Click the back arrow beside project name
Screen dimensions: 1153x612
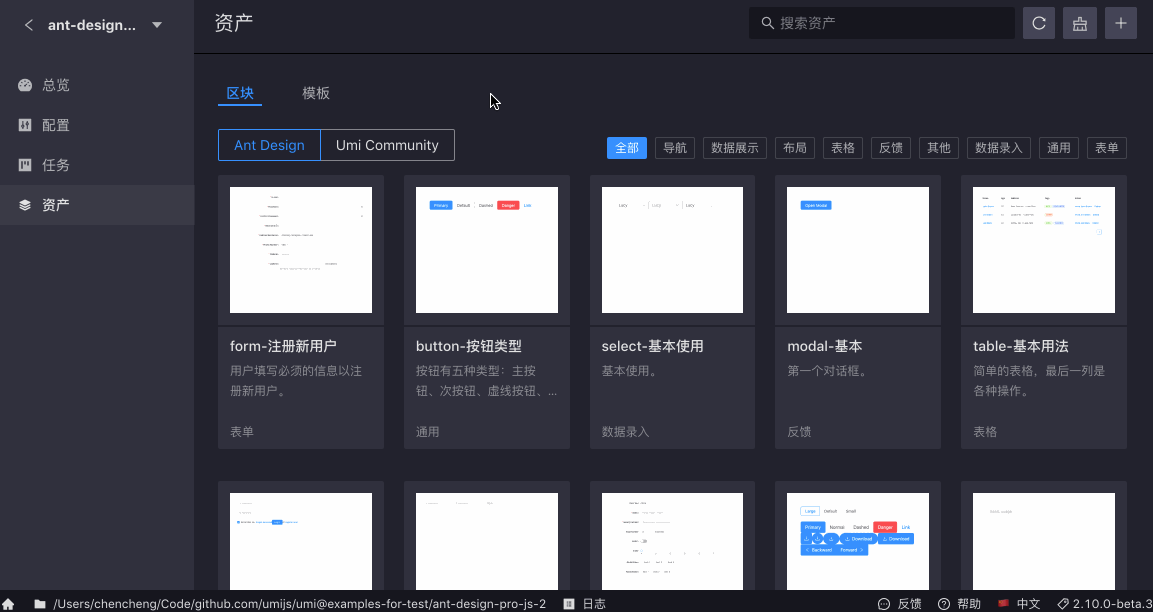pos(29,25)
